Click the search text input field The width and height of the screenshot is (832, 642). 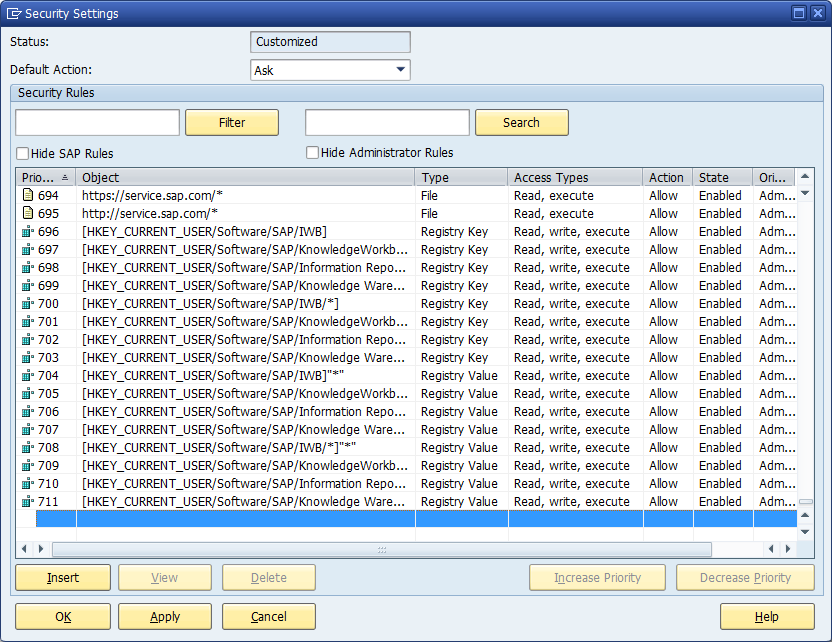point(387,123)
